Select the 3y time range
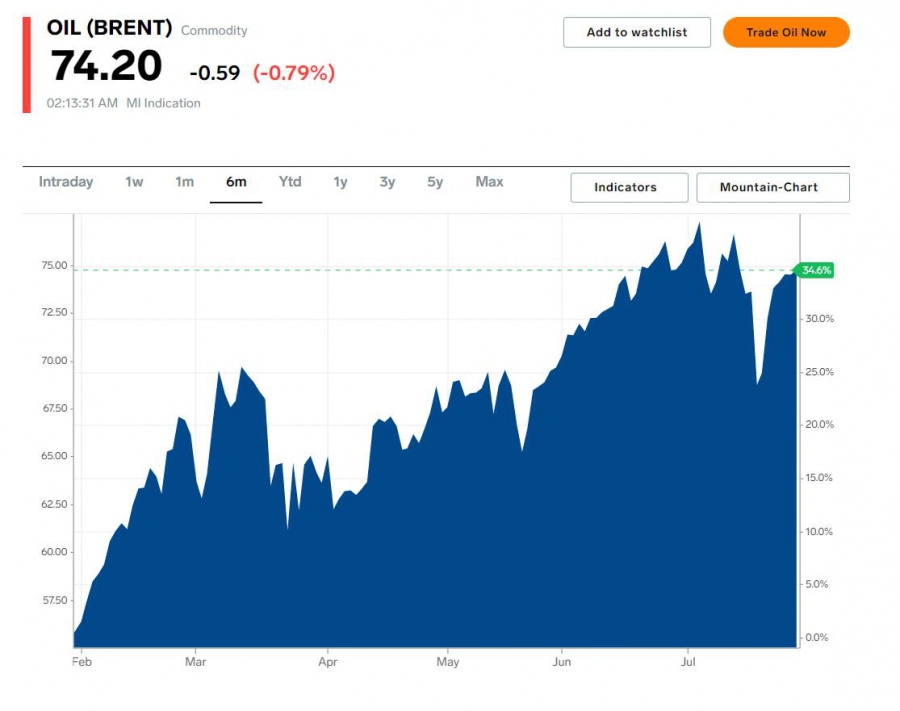The width and height of the screenshot is (900, 711). coord(387,182)
